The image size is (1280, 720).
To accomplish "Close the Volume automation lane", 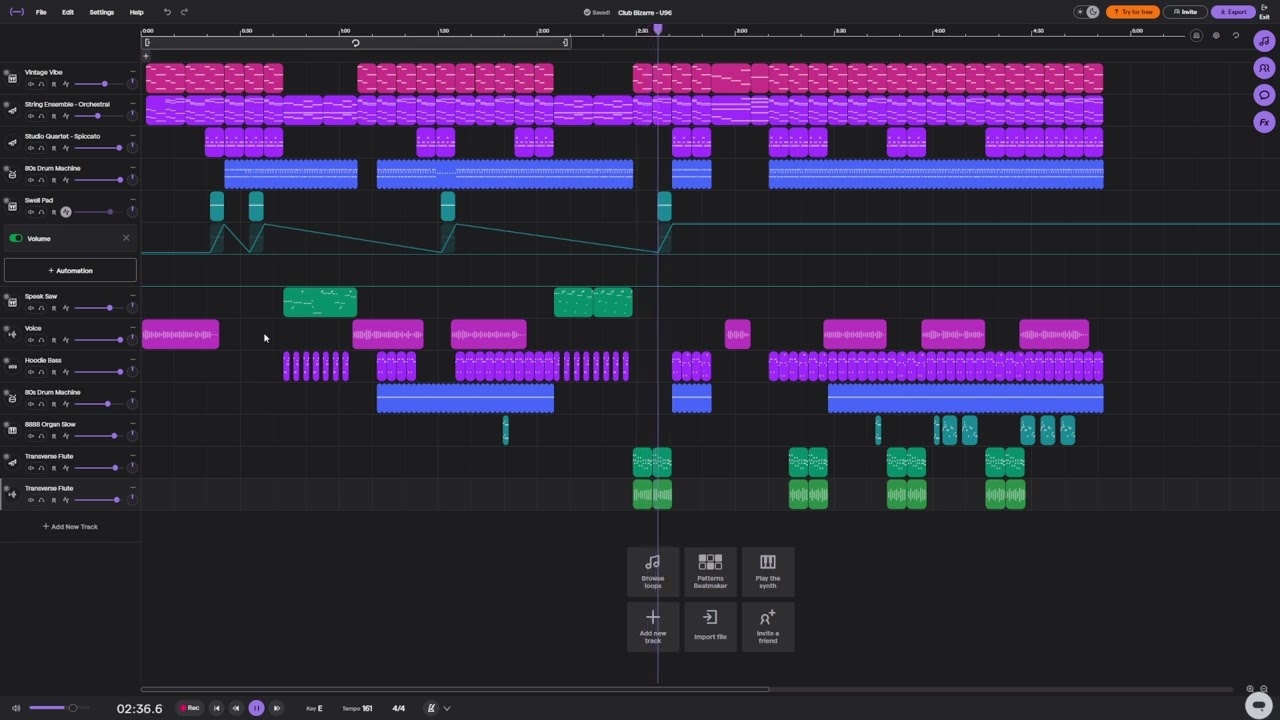I will pos(126,238).
